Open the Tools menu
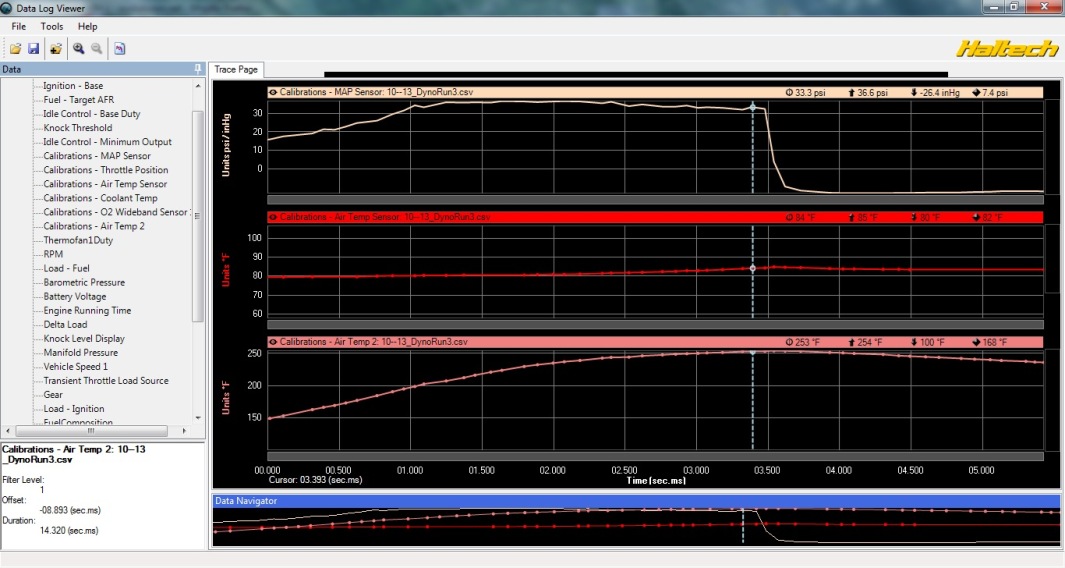Screen dimensions: 1065x568 52,26
